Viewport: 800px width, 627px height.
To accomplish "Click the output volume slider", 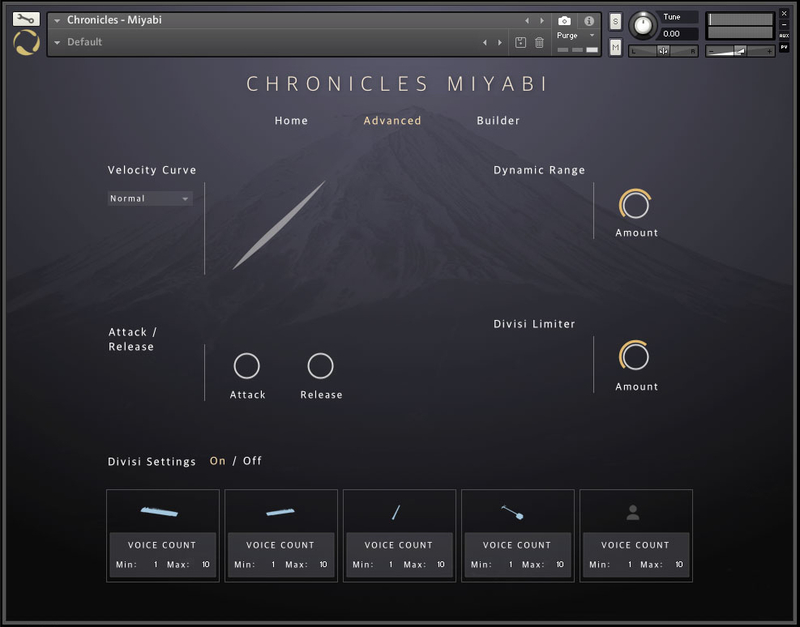I will tap(740, 51).
